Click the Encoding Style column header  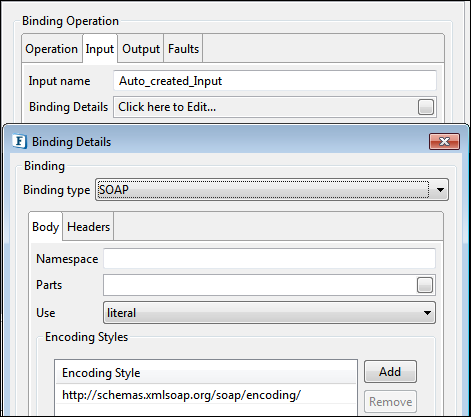(206, 372)
